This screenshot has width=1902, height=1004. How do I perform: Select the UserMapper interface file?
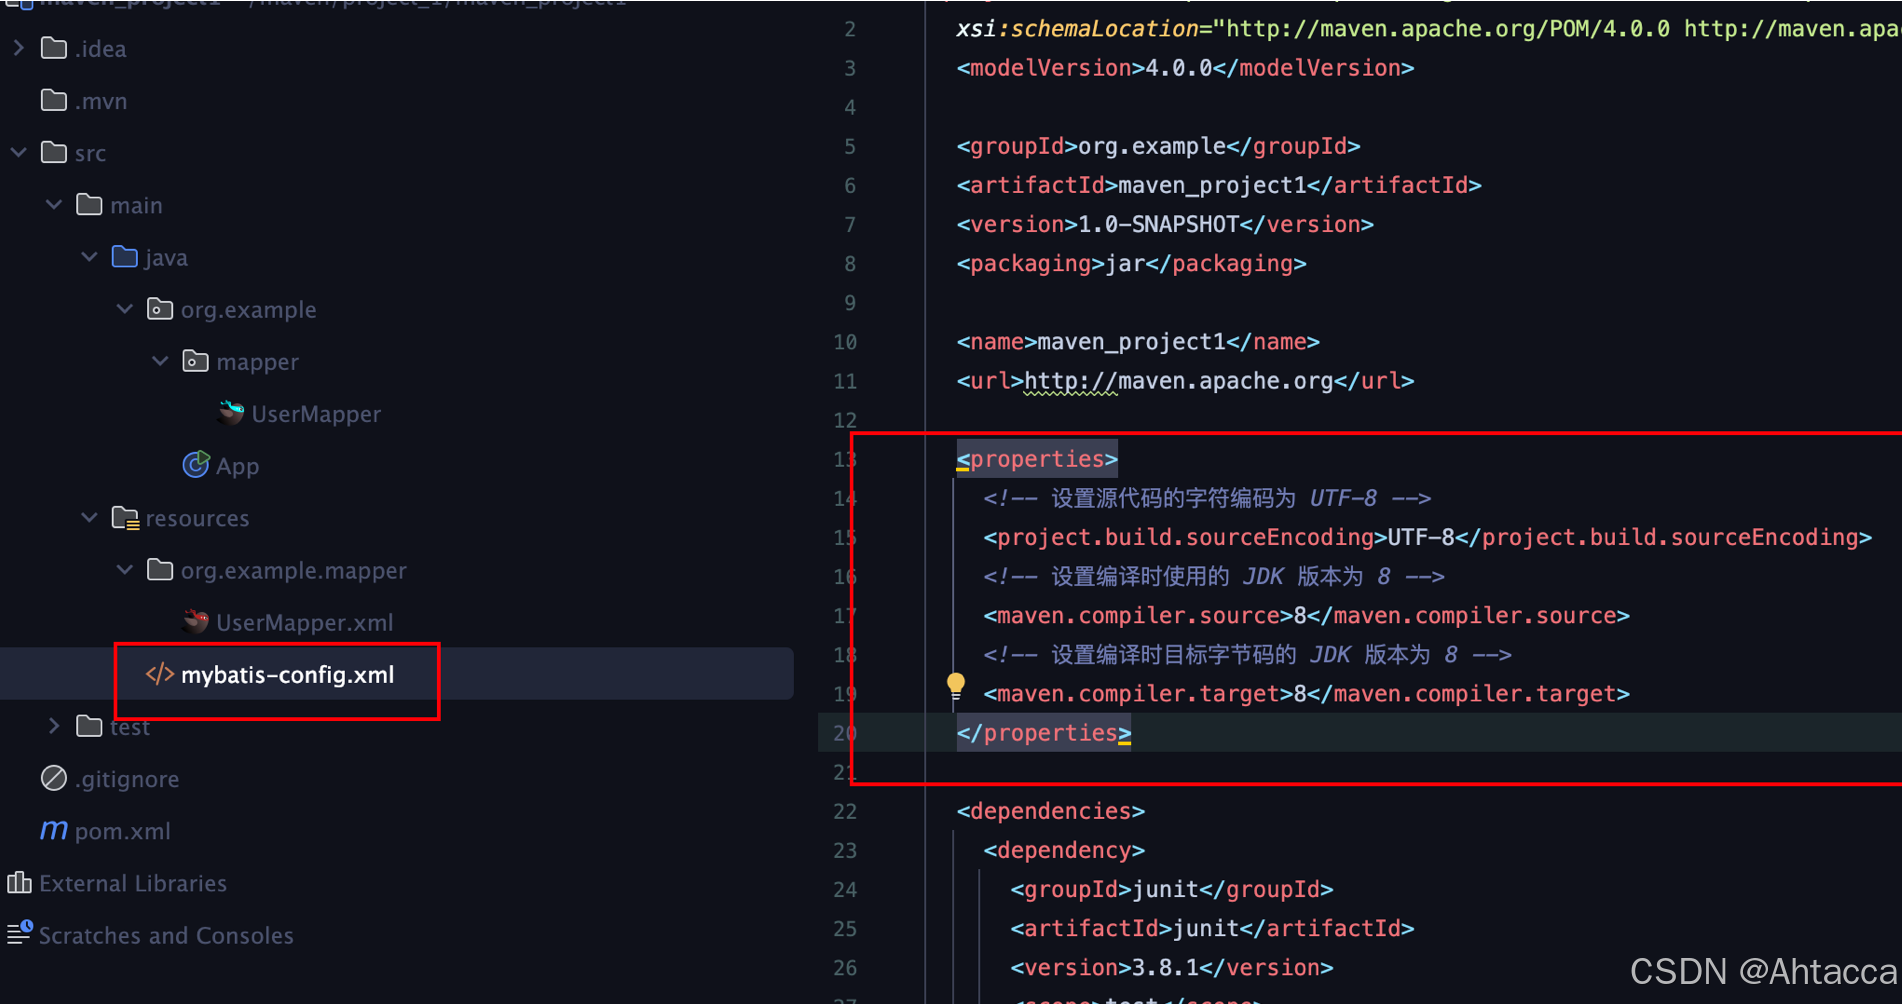coord(316,414)
